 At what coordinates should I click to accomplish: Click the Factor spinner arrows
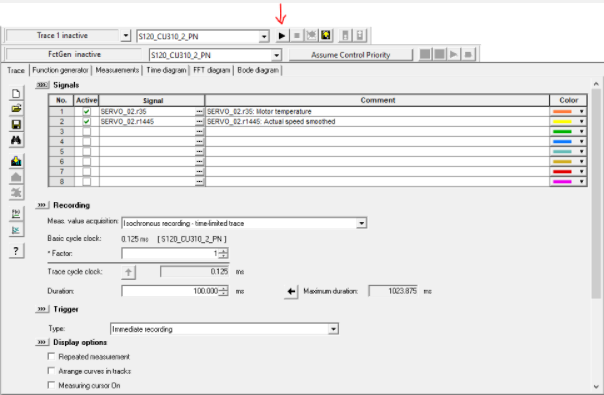[x=223, y=253]
